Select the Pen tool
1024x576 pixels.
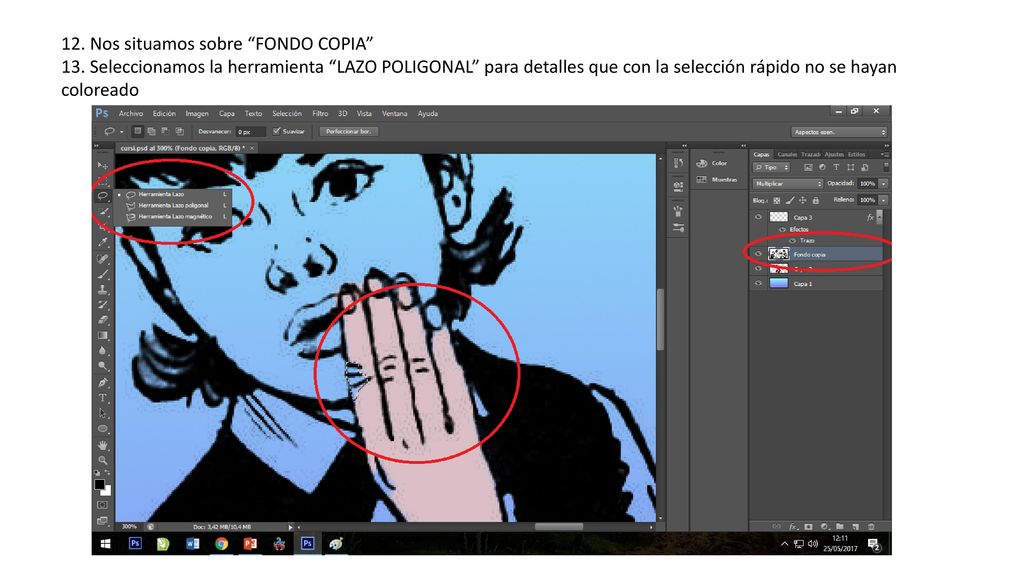click(103, 383)
